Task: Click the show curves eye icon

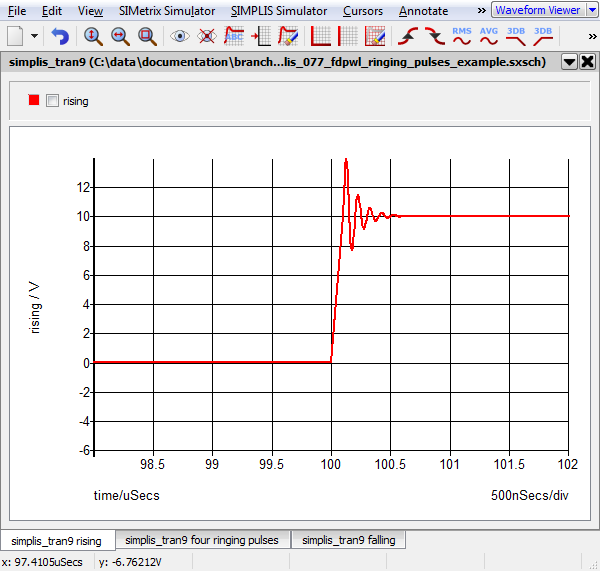Action: pos(180,36)
